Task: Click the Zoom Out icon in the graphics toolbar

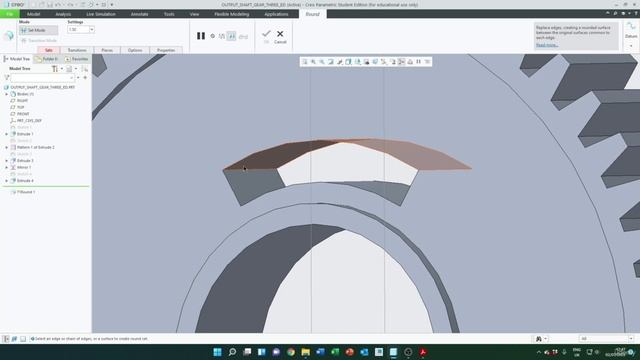Action: pyautogui.click(x=322, y=62)
